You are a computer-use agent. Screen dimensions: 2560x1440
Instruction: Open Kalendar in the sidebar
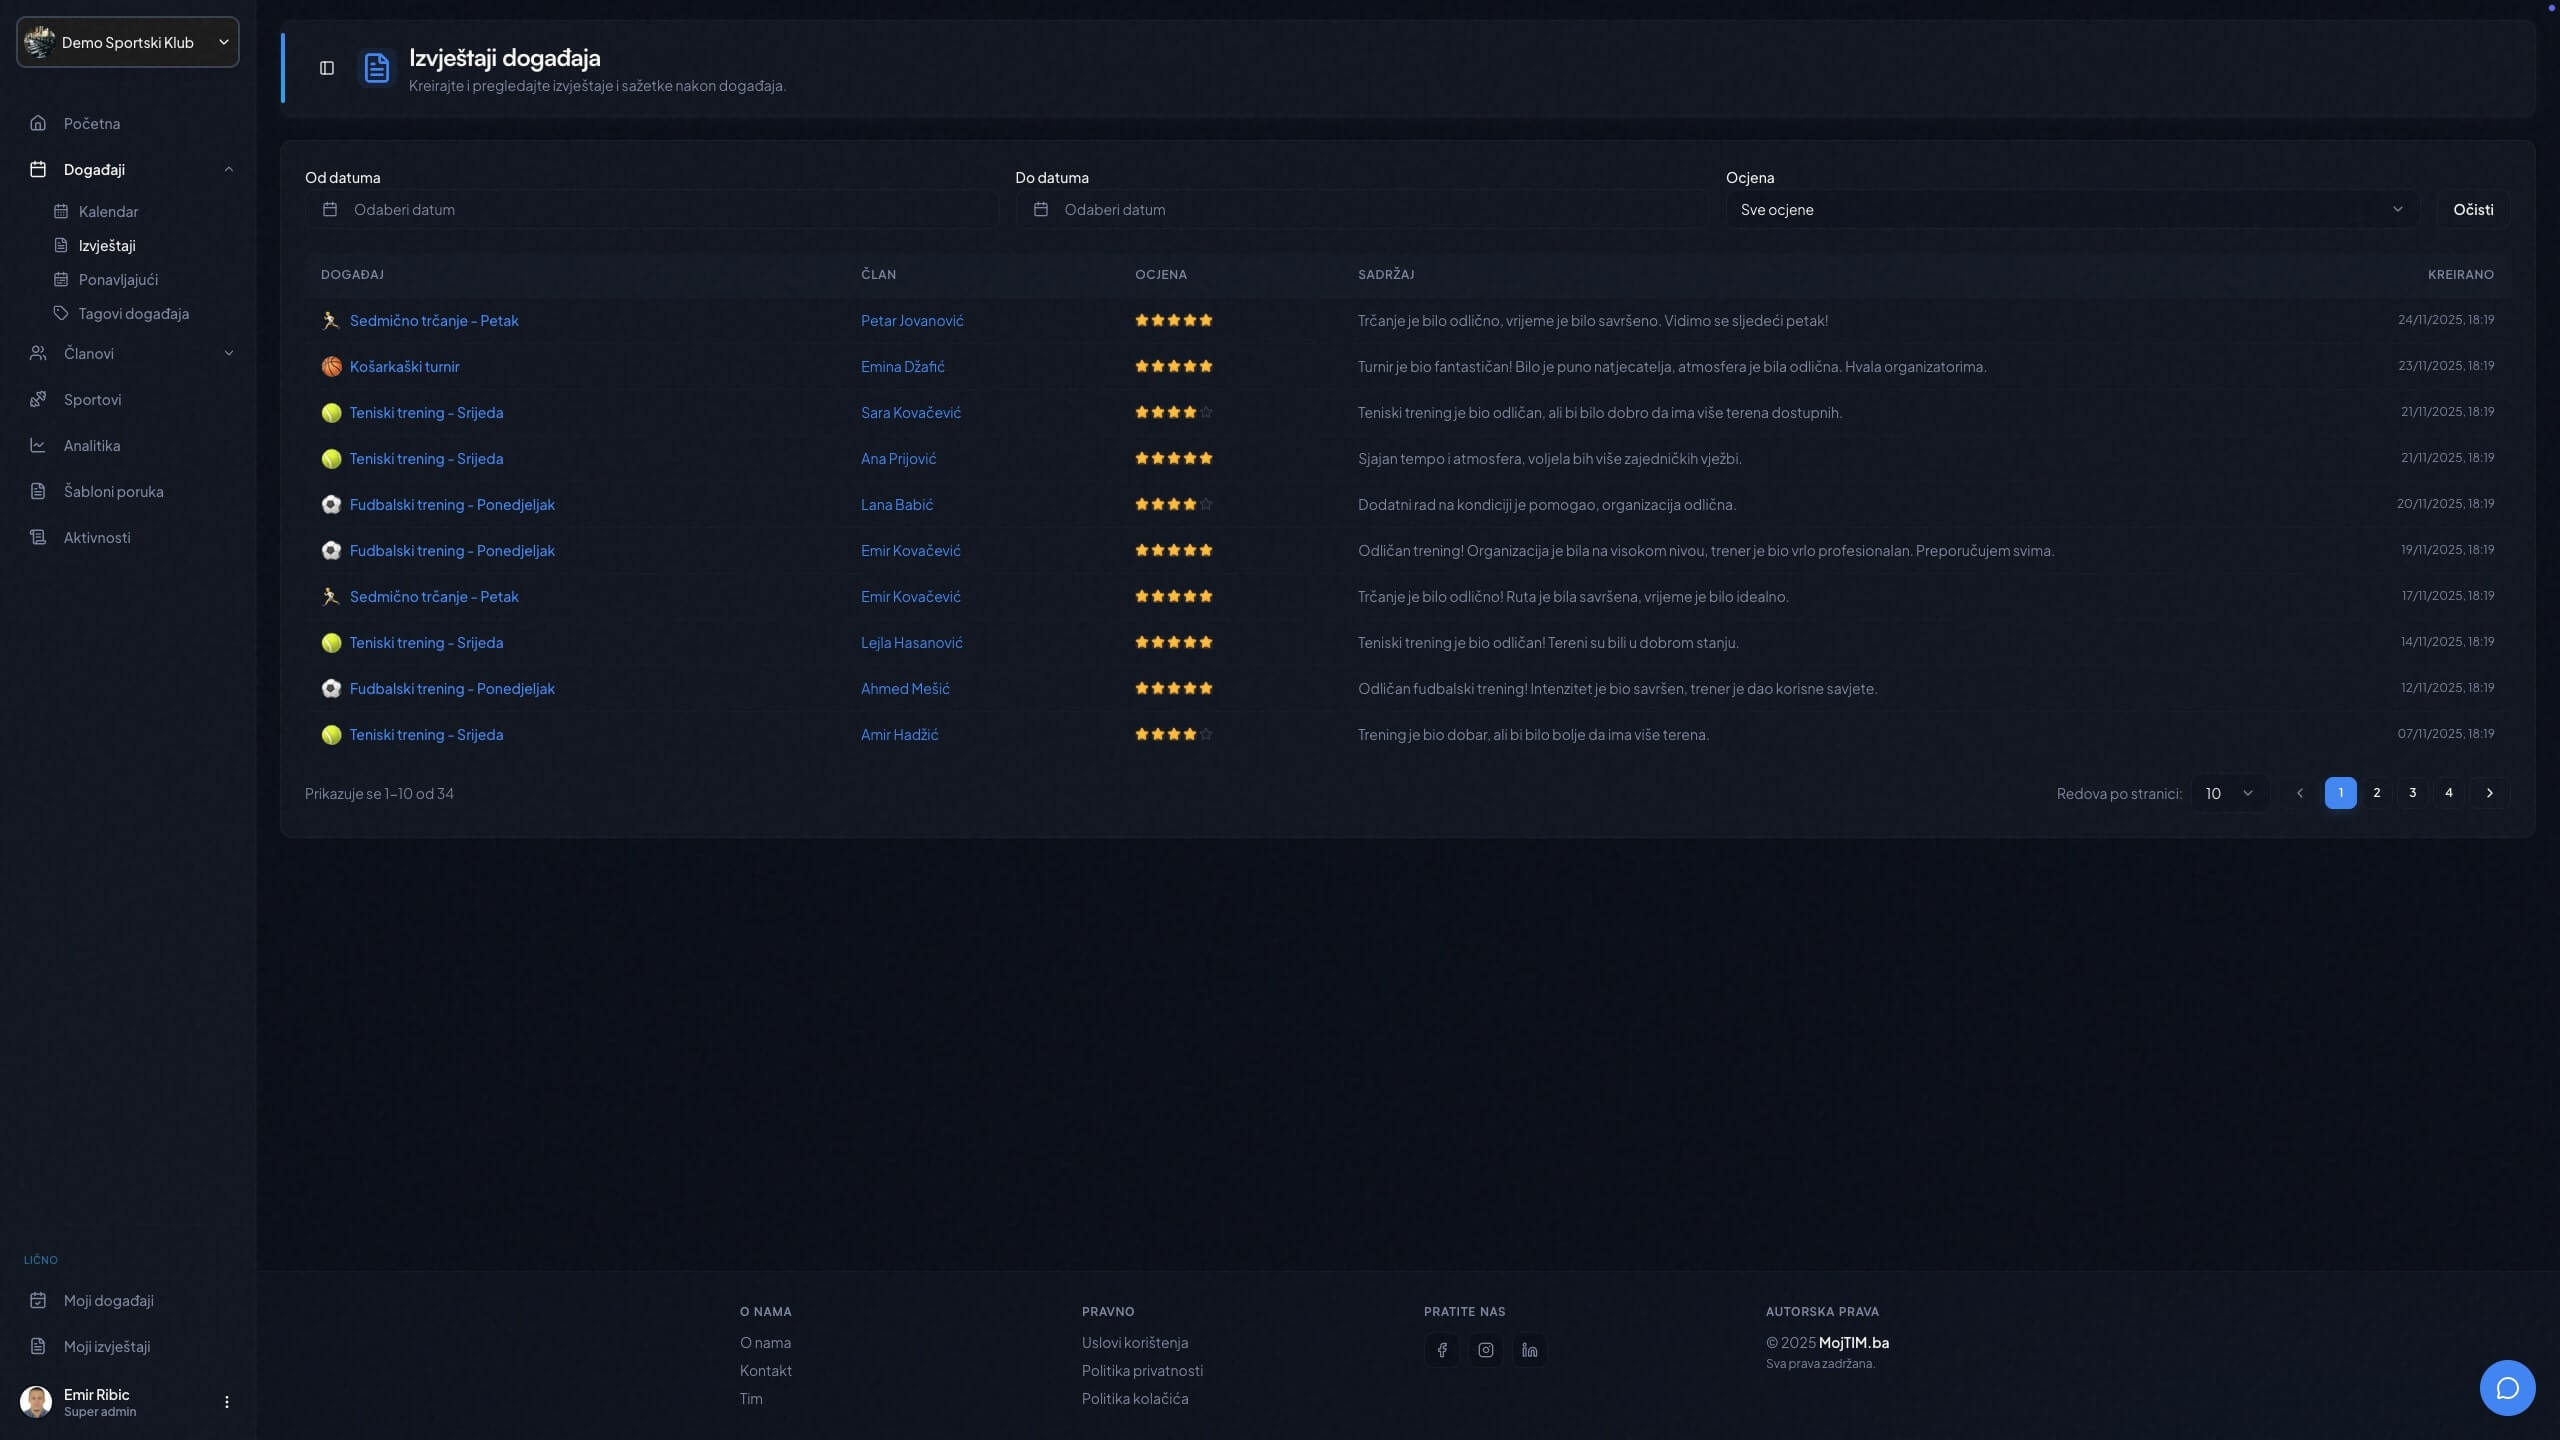pyautogui.click(x=108, y=212)
